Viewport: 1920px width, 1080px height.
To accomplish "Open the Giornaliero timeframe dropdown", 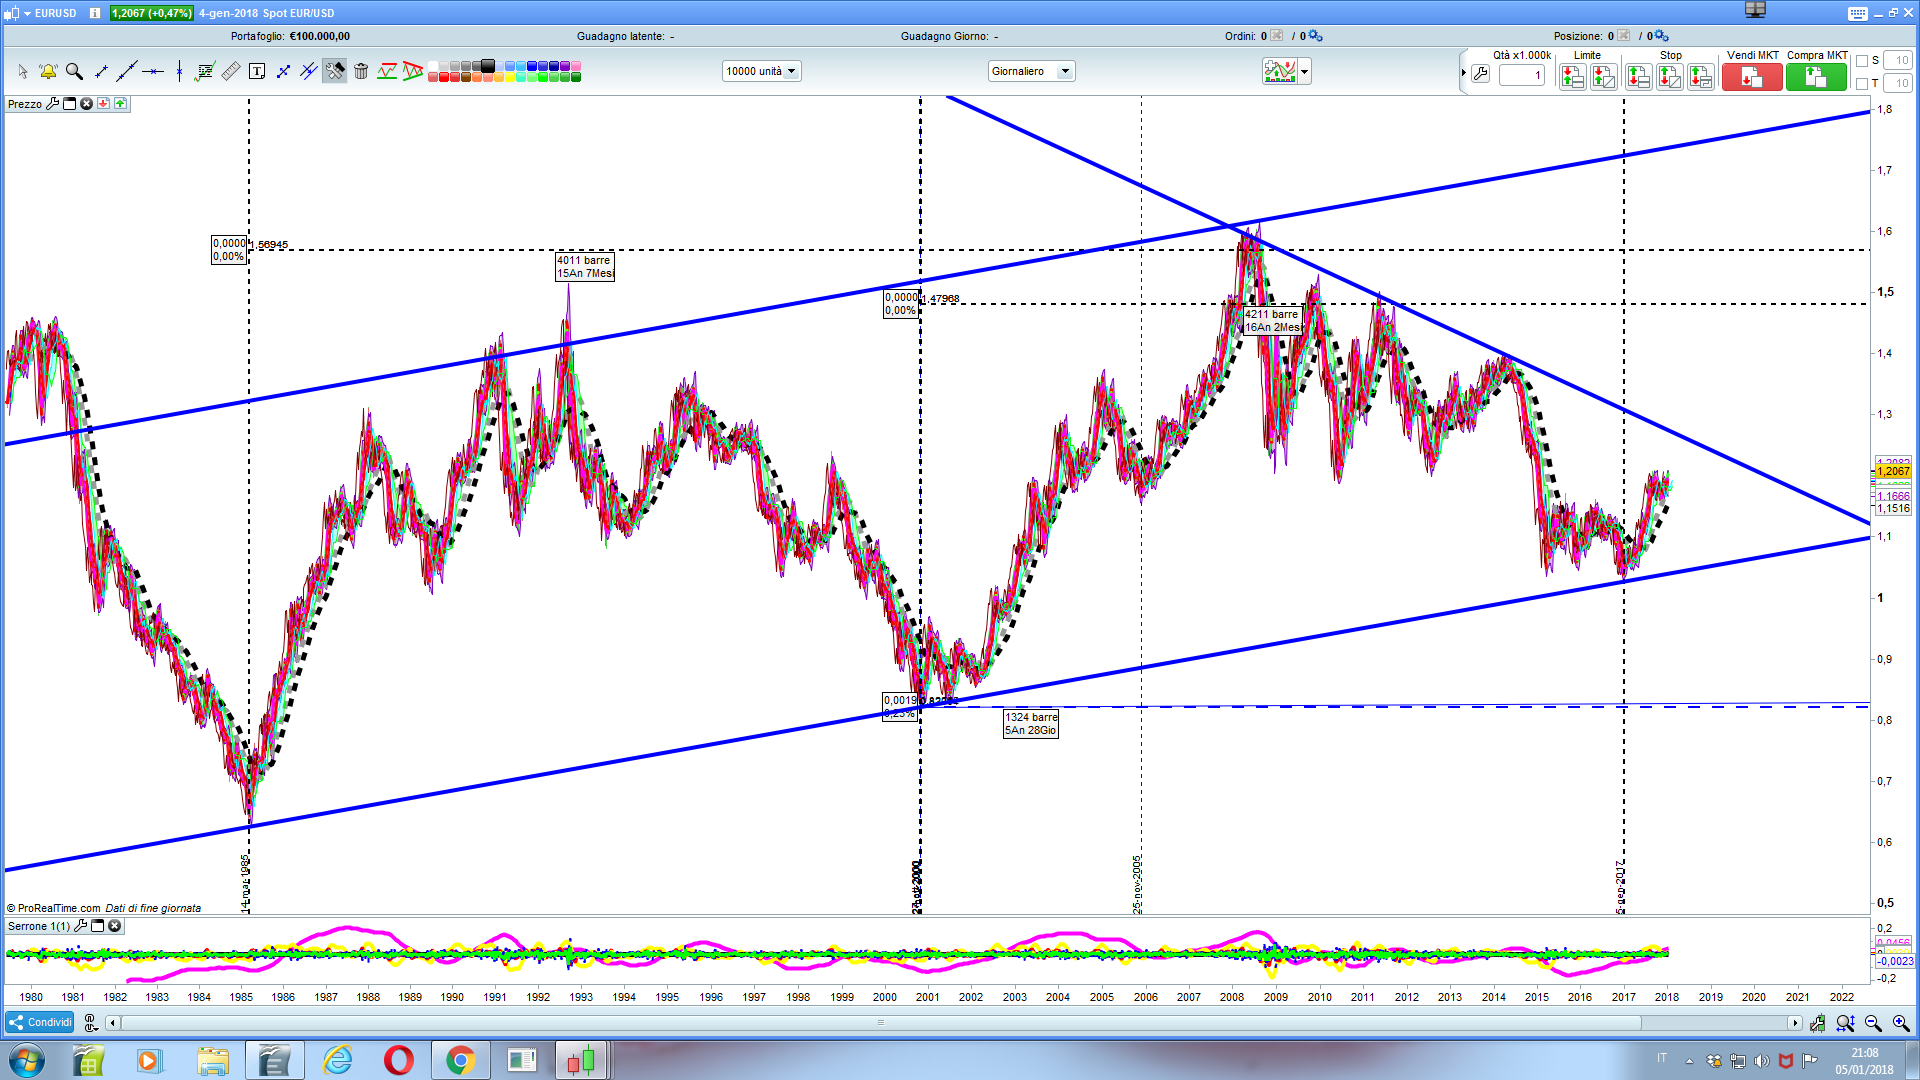I will coord(1031,71).
